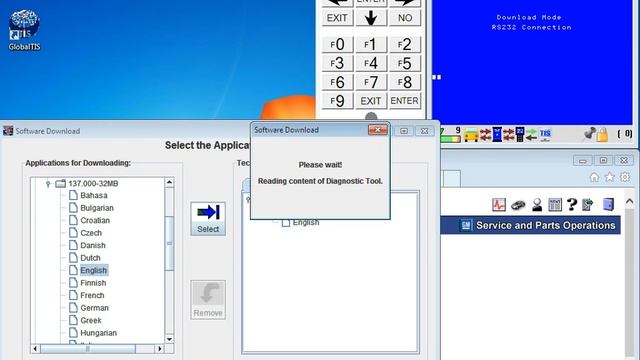Select highlighted English in the applications tree
The height and width of the screenshot is (360, 640).
[x=93, y=270]
